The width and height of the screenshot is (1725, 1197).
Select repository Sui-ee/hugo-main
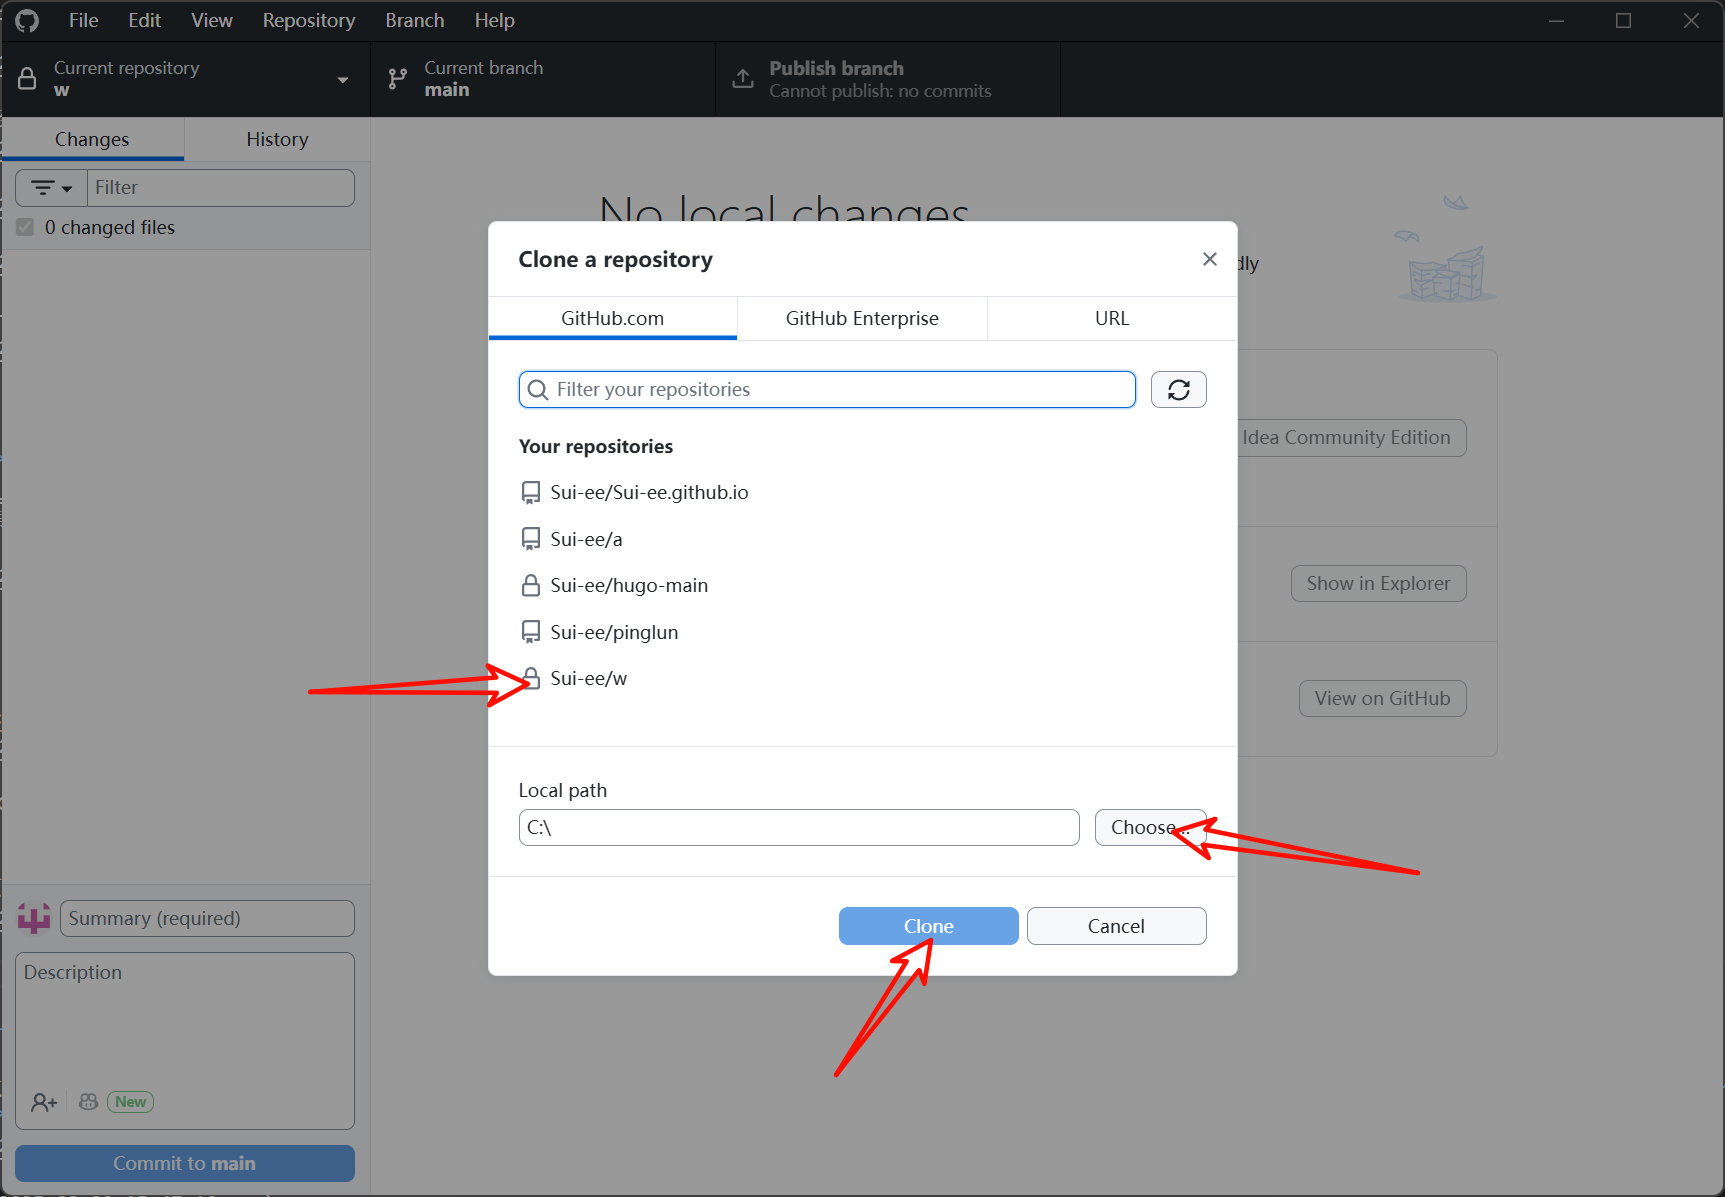coord(862,585)
